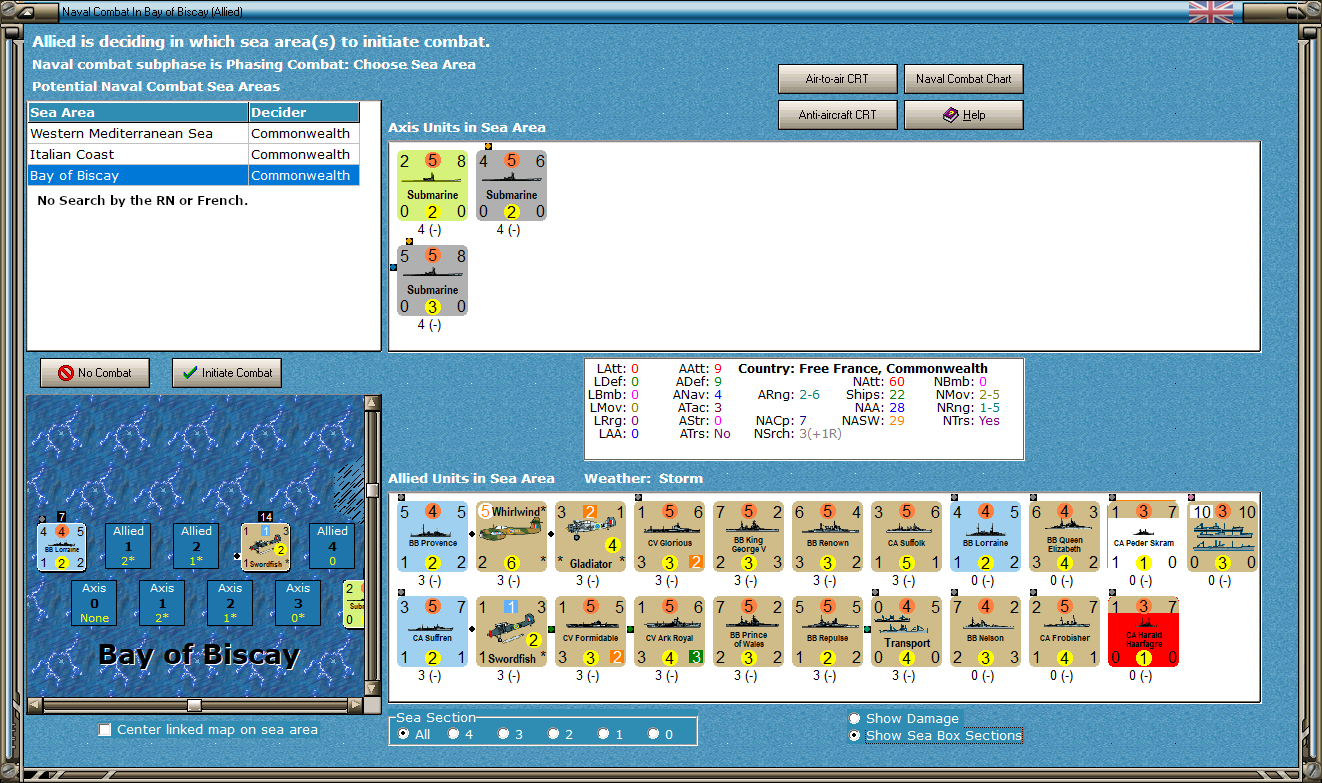Click the Axis 0 sea box

point(94,603)
